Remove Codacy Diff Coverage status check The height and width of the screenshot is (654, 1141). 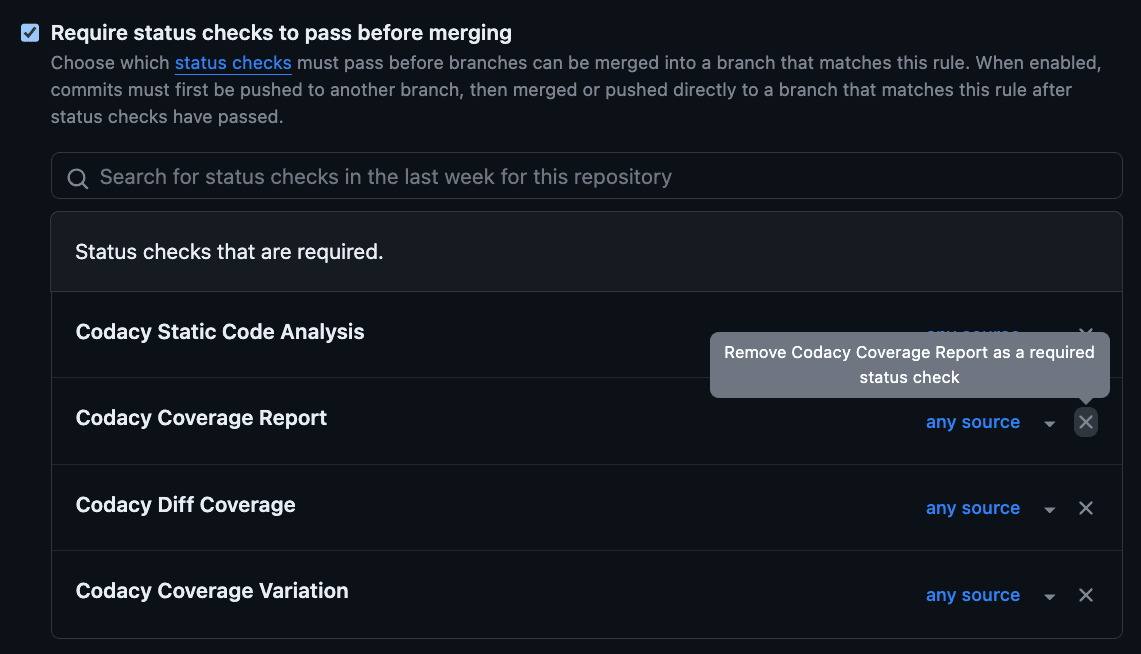click(x=1086, y=507)
